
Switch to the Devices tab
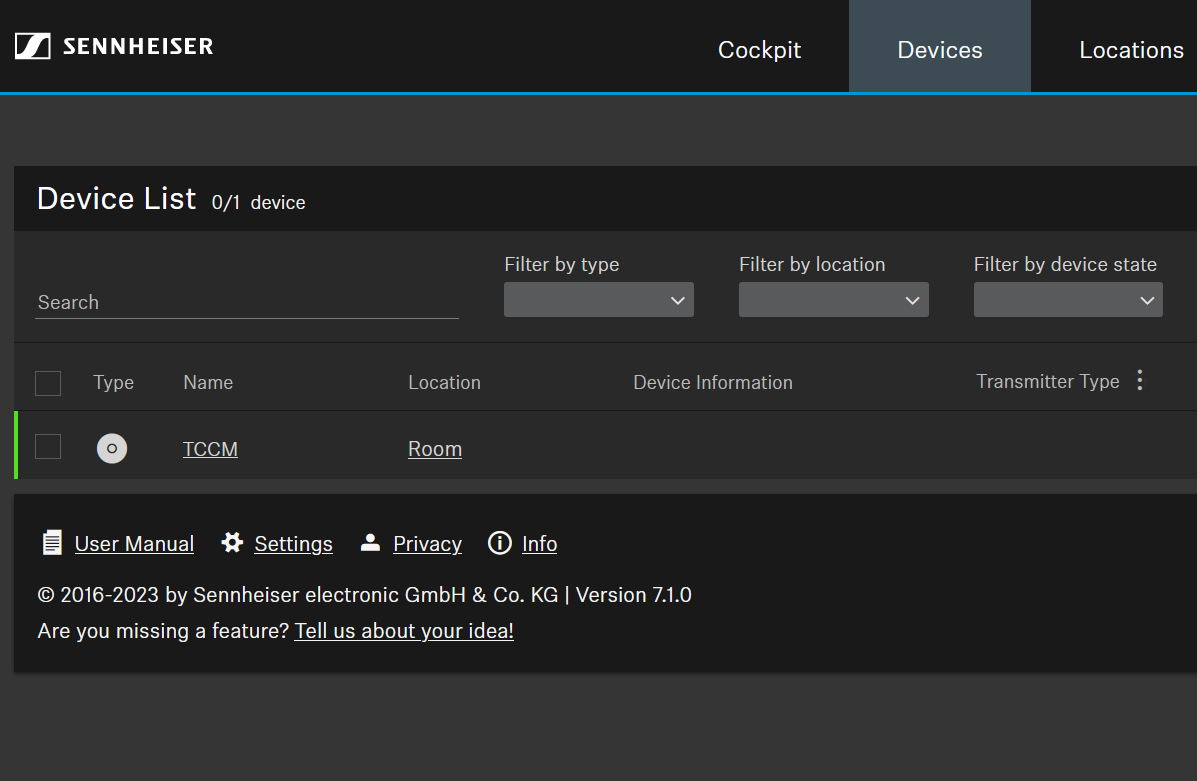click(x=939, y=47)
